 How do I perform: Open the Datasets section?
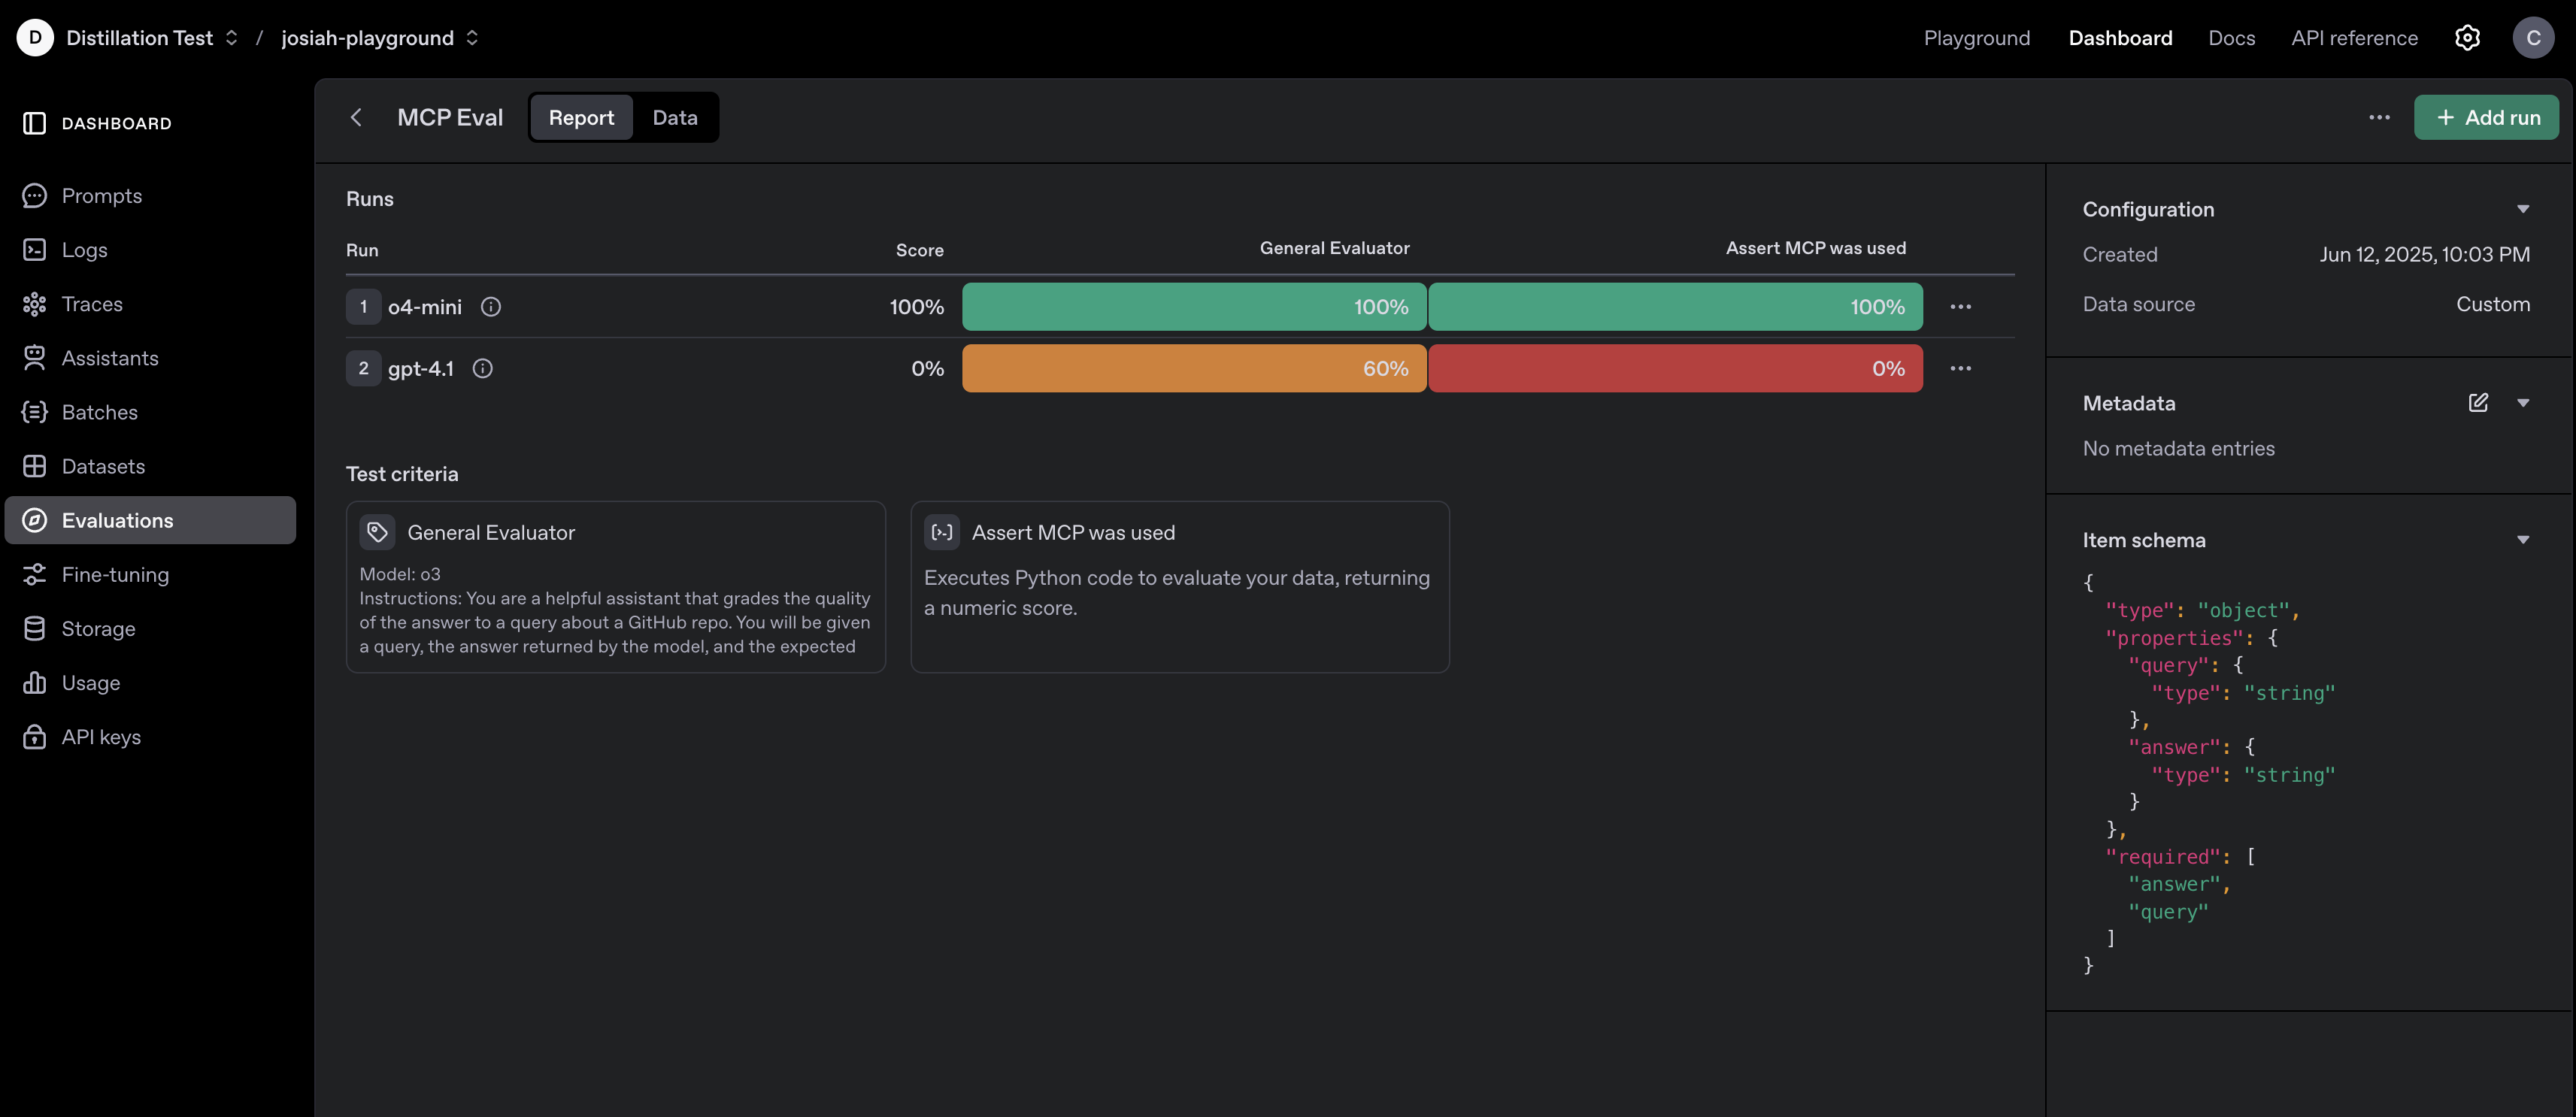tap(103, 466)
